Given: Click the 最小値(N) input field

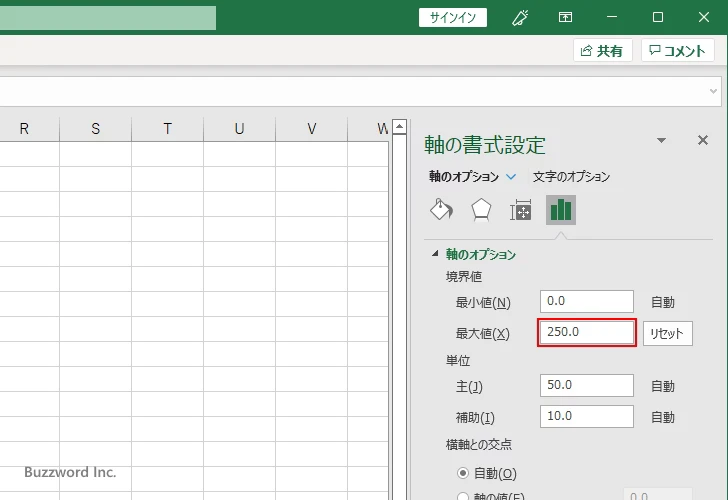Looking at the screenshot, I should coord(586,302).
